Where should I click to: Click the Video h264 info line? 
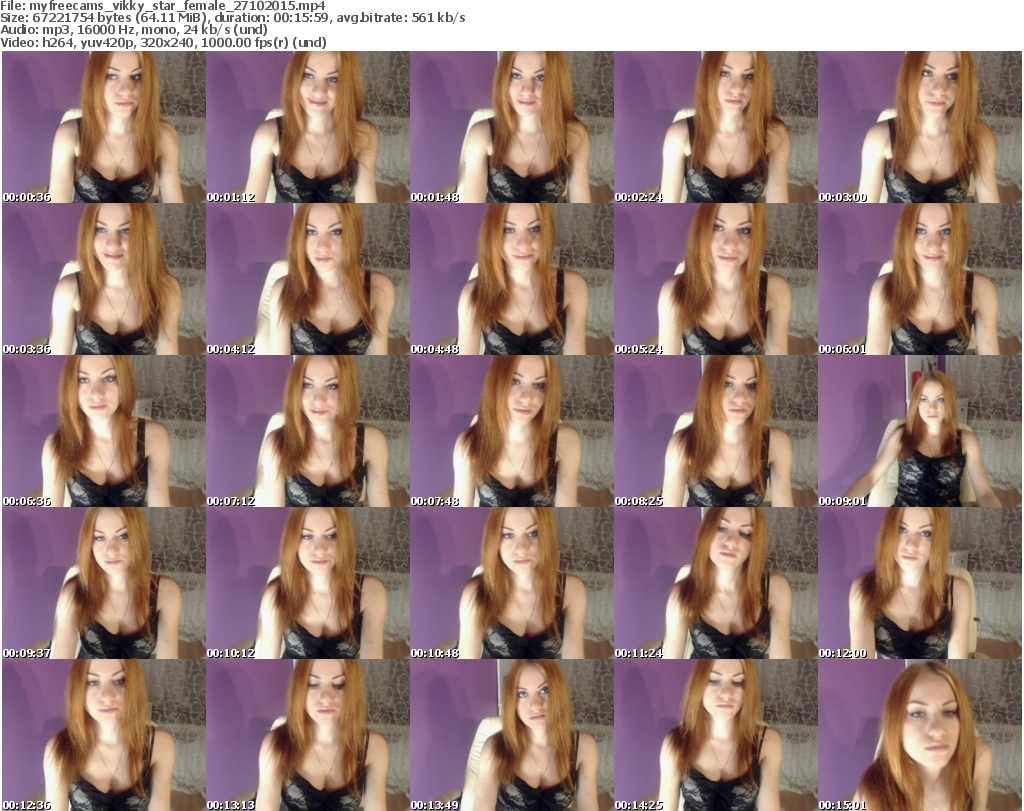pos(164,42)
